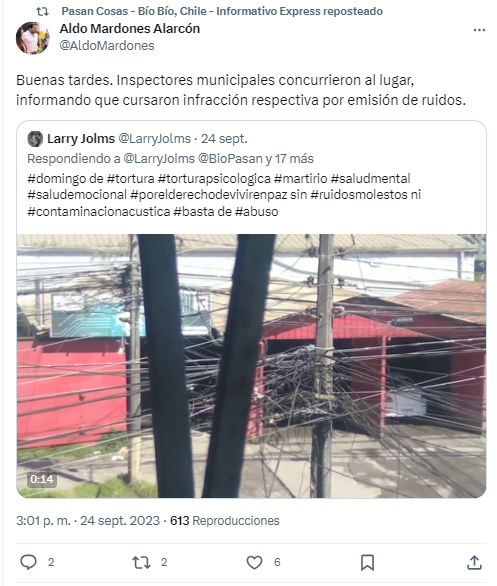Open the three-dot more options menu
This screenshot has width=497, height=586.
479,30
